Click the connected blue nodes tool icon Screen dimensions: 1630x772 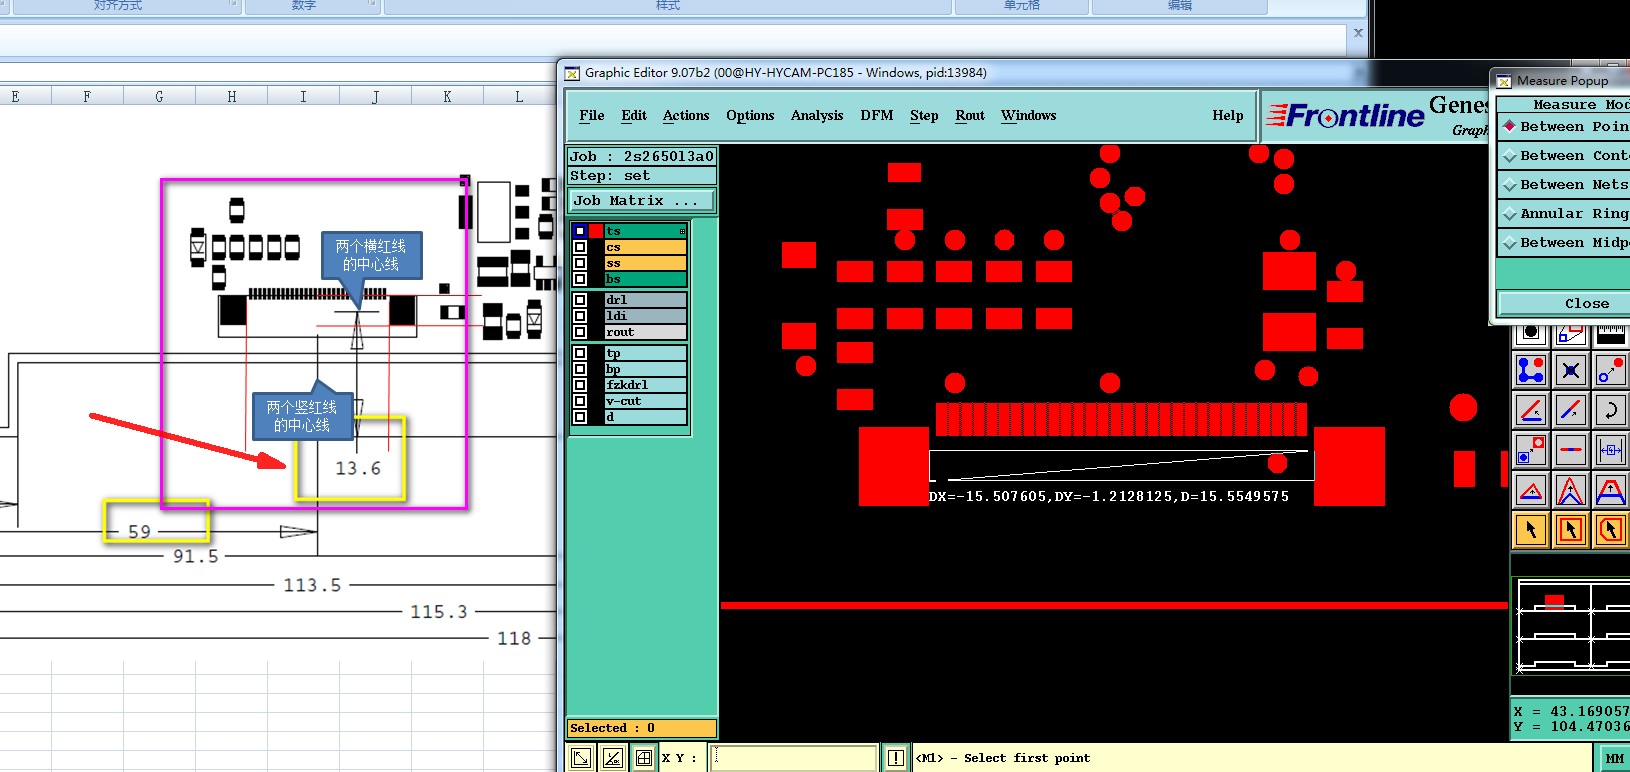point(1531,370)
